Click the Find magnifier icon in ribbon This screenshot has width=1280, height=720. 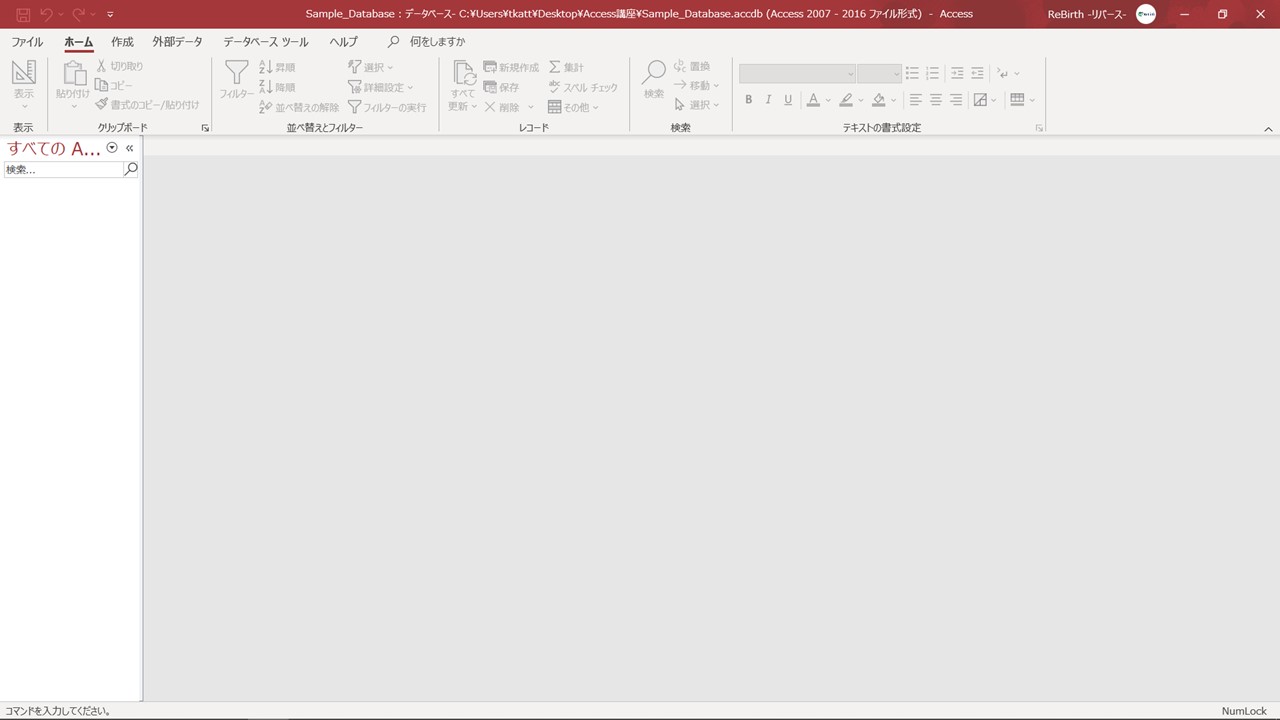(654, 73)
